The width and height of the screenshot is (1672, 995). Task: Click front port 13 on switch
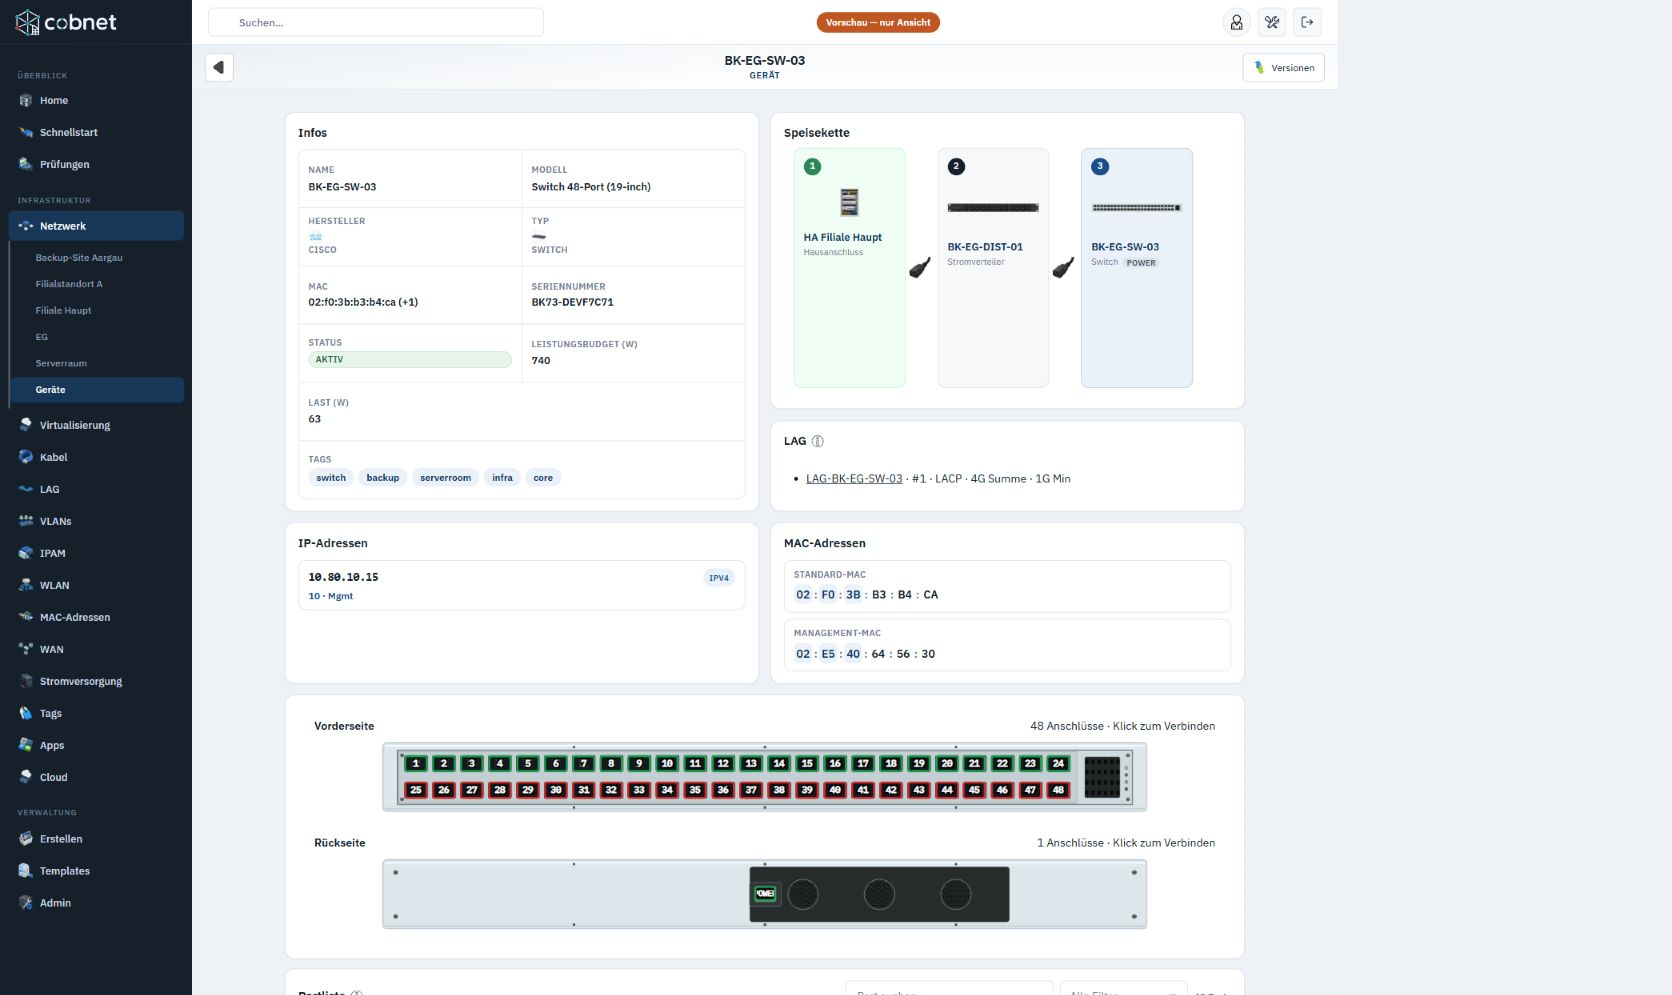[x=751, y=763]
